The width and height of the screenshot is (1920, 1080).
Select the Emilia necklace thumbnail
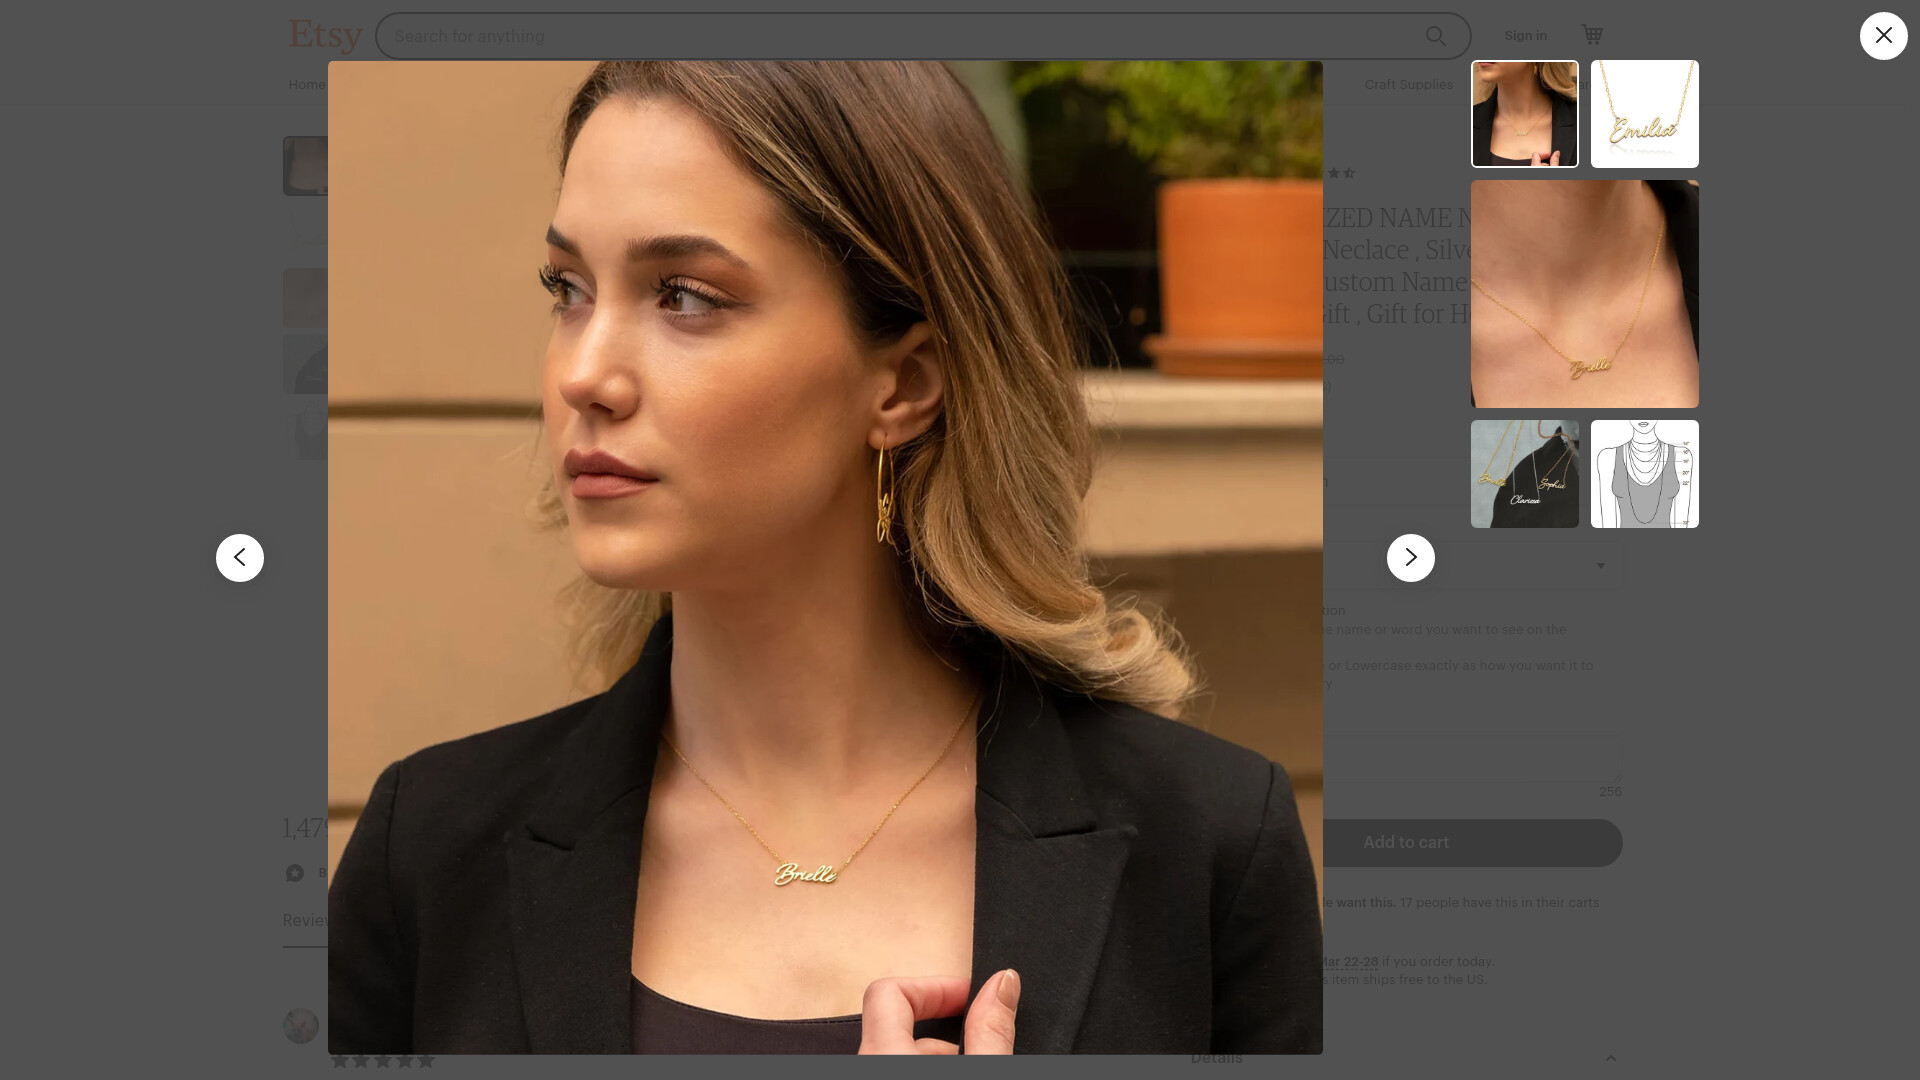click(1644, 114)
